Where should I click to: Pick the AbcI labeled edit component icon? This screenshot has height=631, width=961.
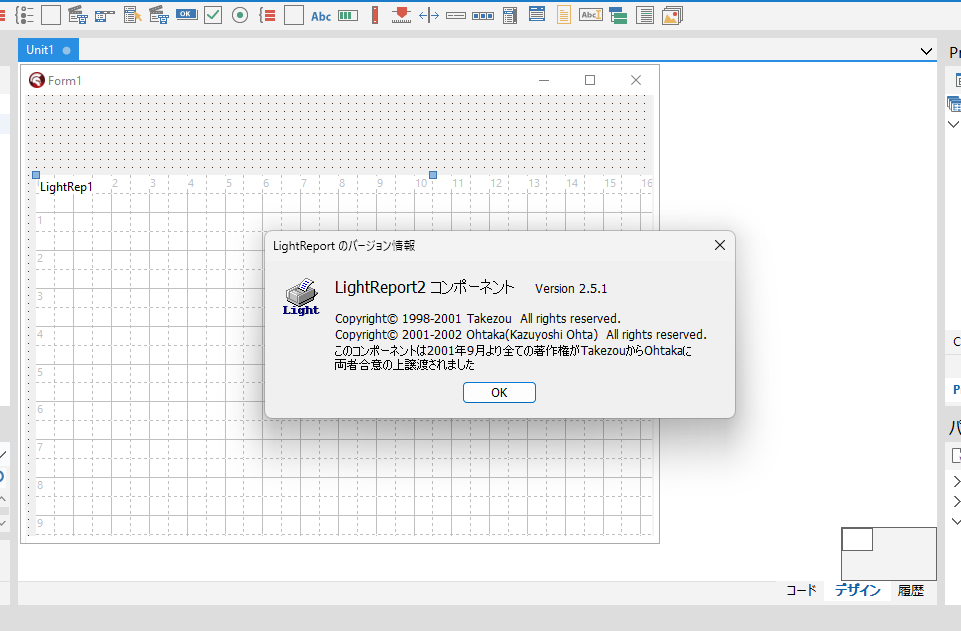pyautogui.click(x=590, y=14)
